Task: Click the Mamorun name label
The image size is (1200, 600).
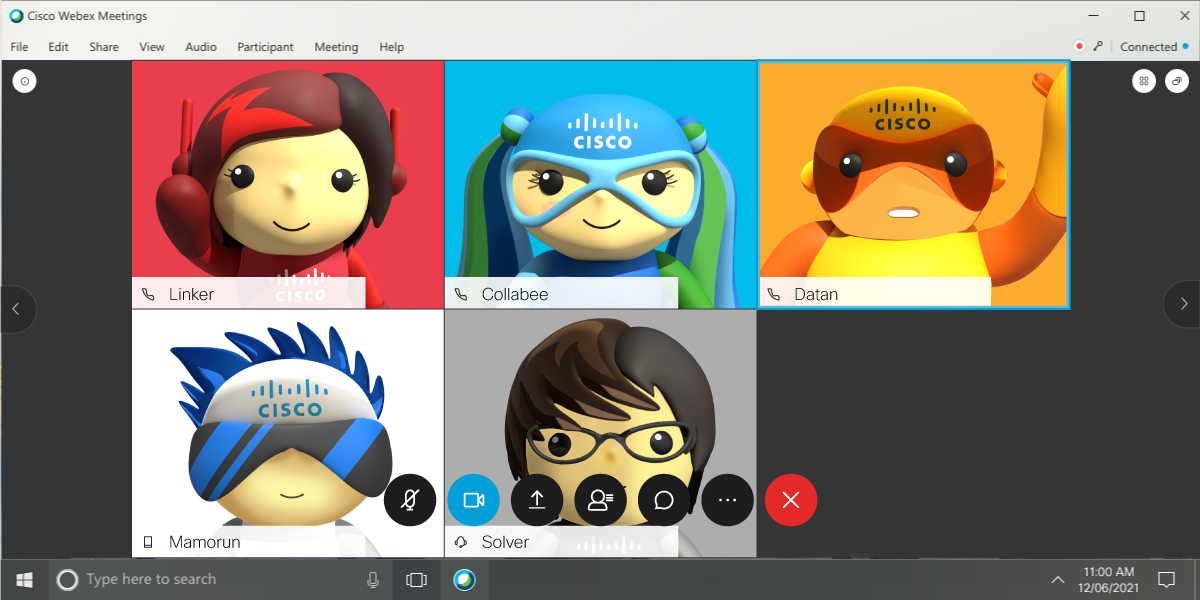Action: [204, 542]
